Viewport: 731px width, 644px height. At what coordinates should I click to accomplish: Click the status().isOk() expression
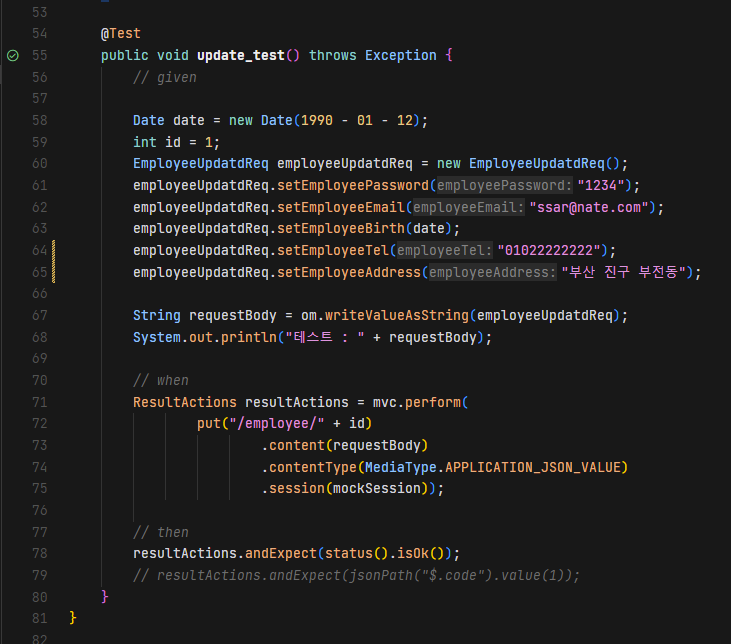[x=385, y=554]
